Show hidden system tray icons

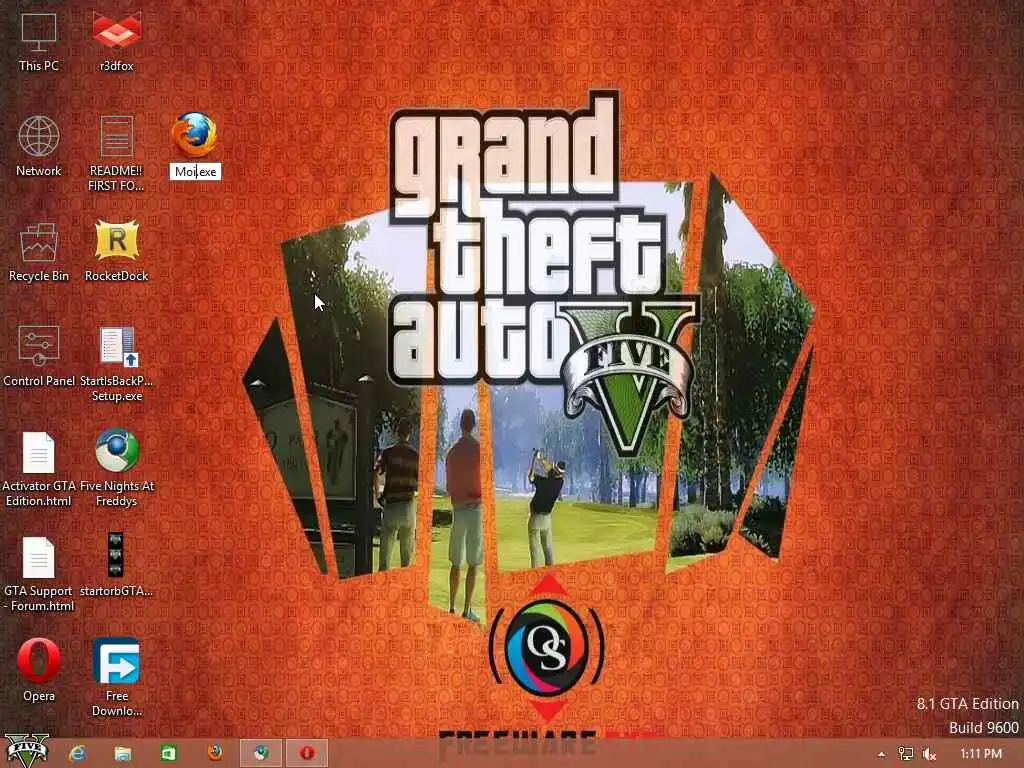coord(882,754)
